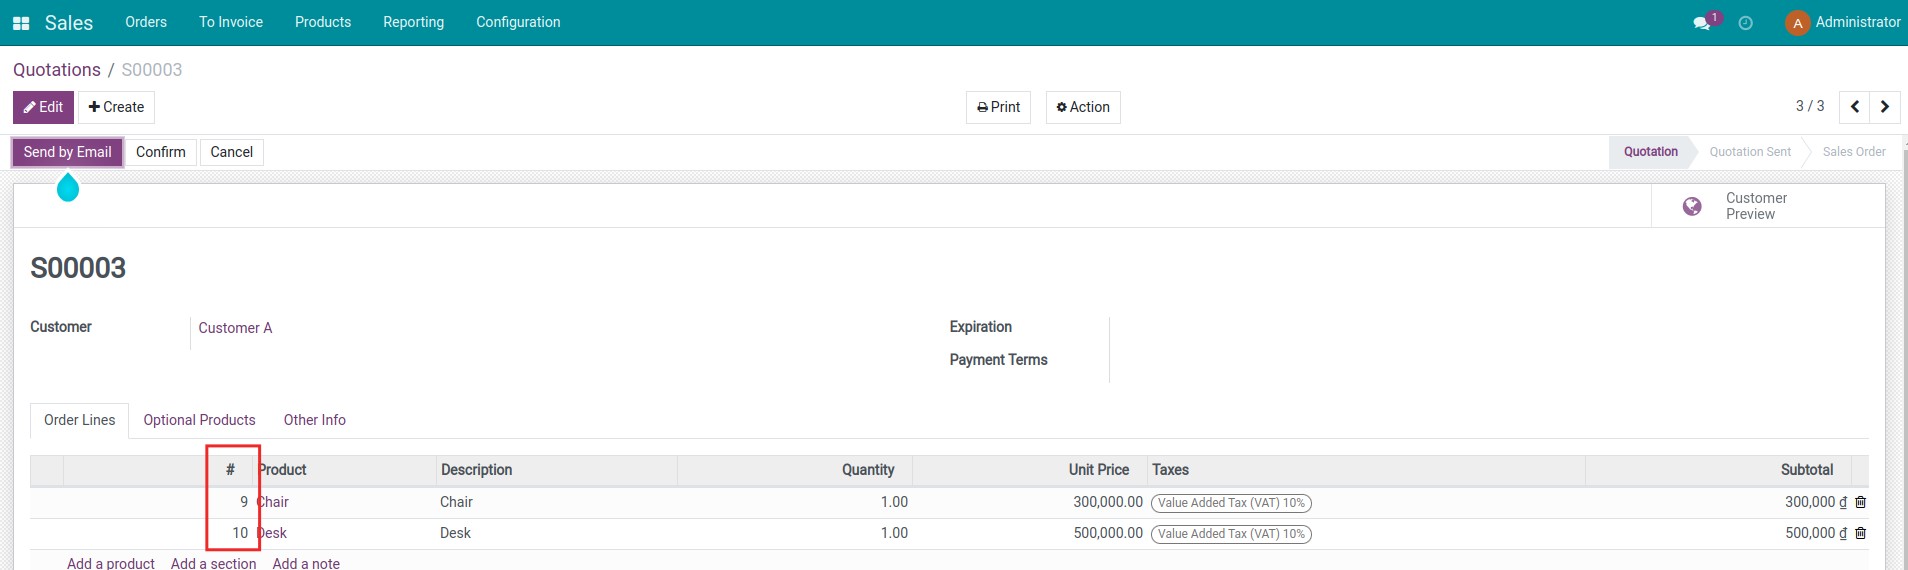This screenshot has width=1908, height=570.
Task: Click the Customer Preview globe icon
Action: point(1692,206)
